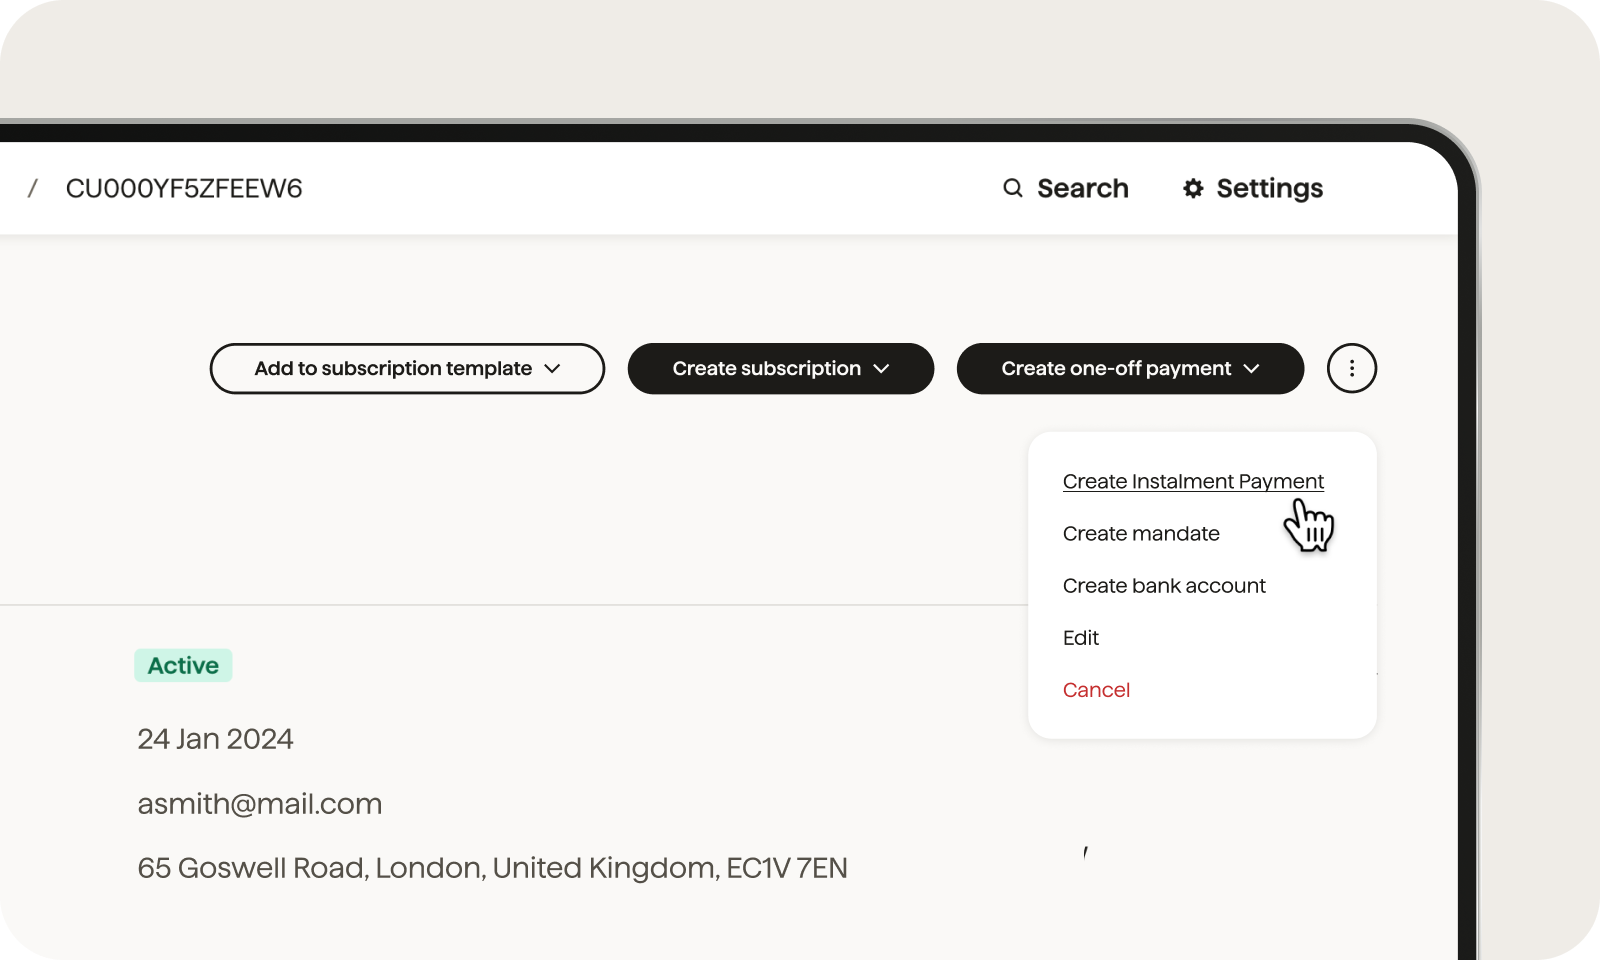Click the Add to subscription template label
The height and width of the screenshot is (960, 1600).
point(393,369)
